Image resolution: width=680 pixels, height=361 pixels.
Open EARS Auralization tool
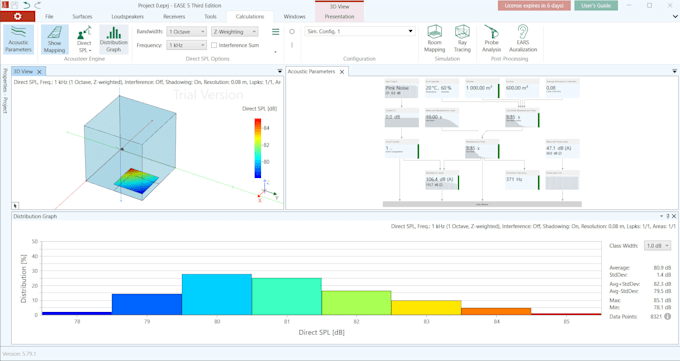click(523, 39)
